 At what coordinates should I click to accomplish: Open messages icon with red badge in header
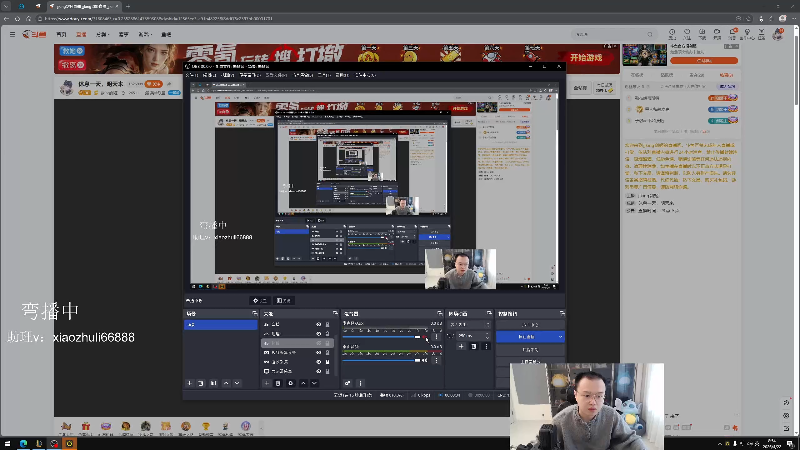pos(733,34)
